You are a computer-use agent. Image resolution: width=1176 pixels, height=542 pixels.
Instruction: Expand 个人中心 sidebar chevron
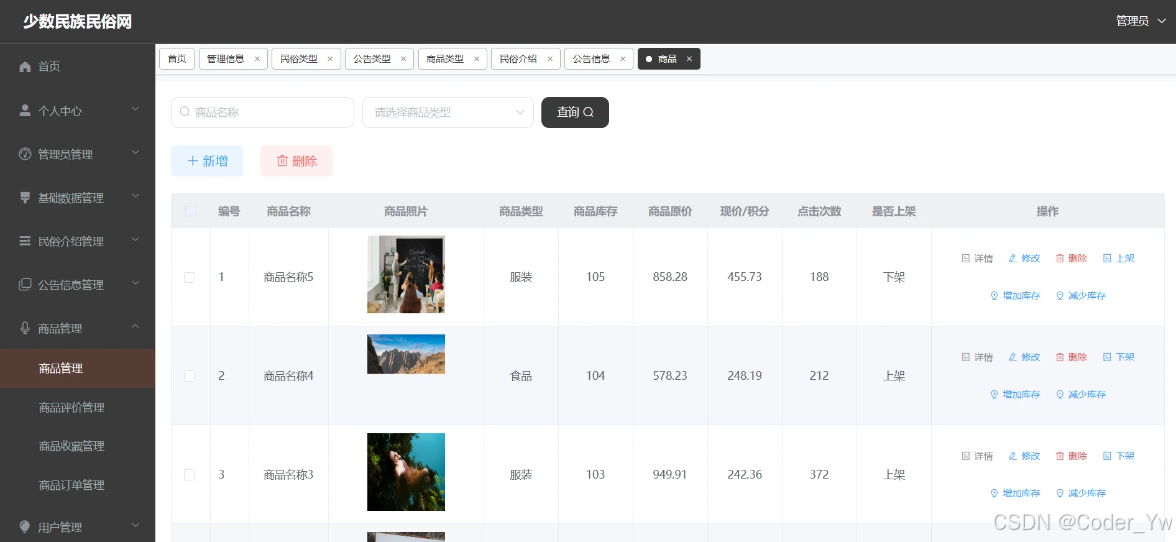click(x=136, y=109)
